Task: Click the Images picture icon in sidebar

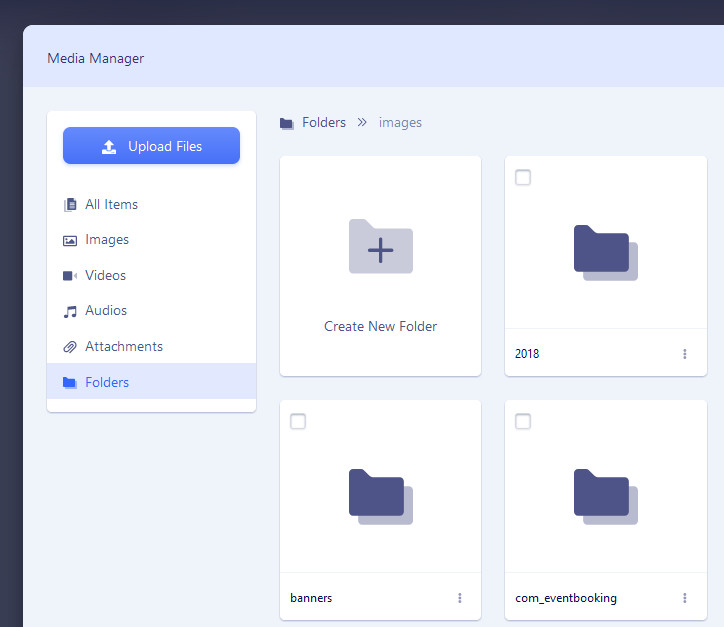Action: tap(70, 240)
